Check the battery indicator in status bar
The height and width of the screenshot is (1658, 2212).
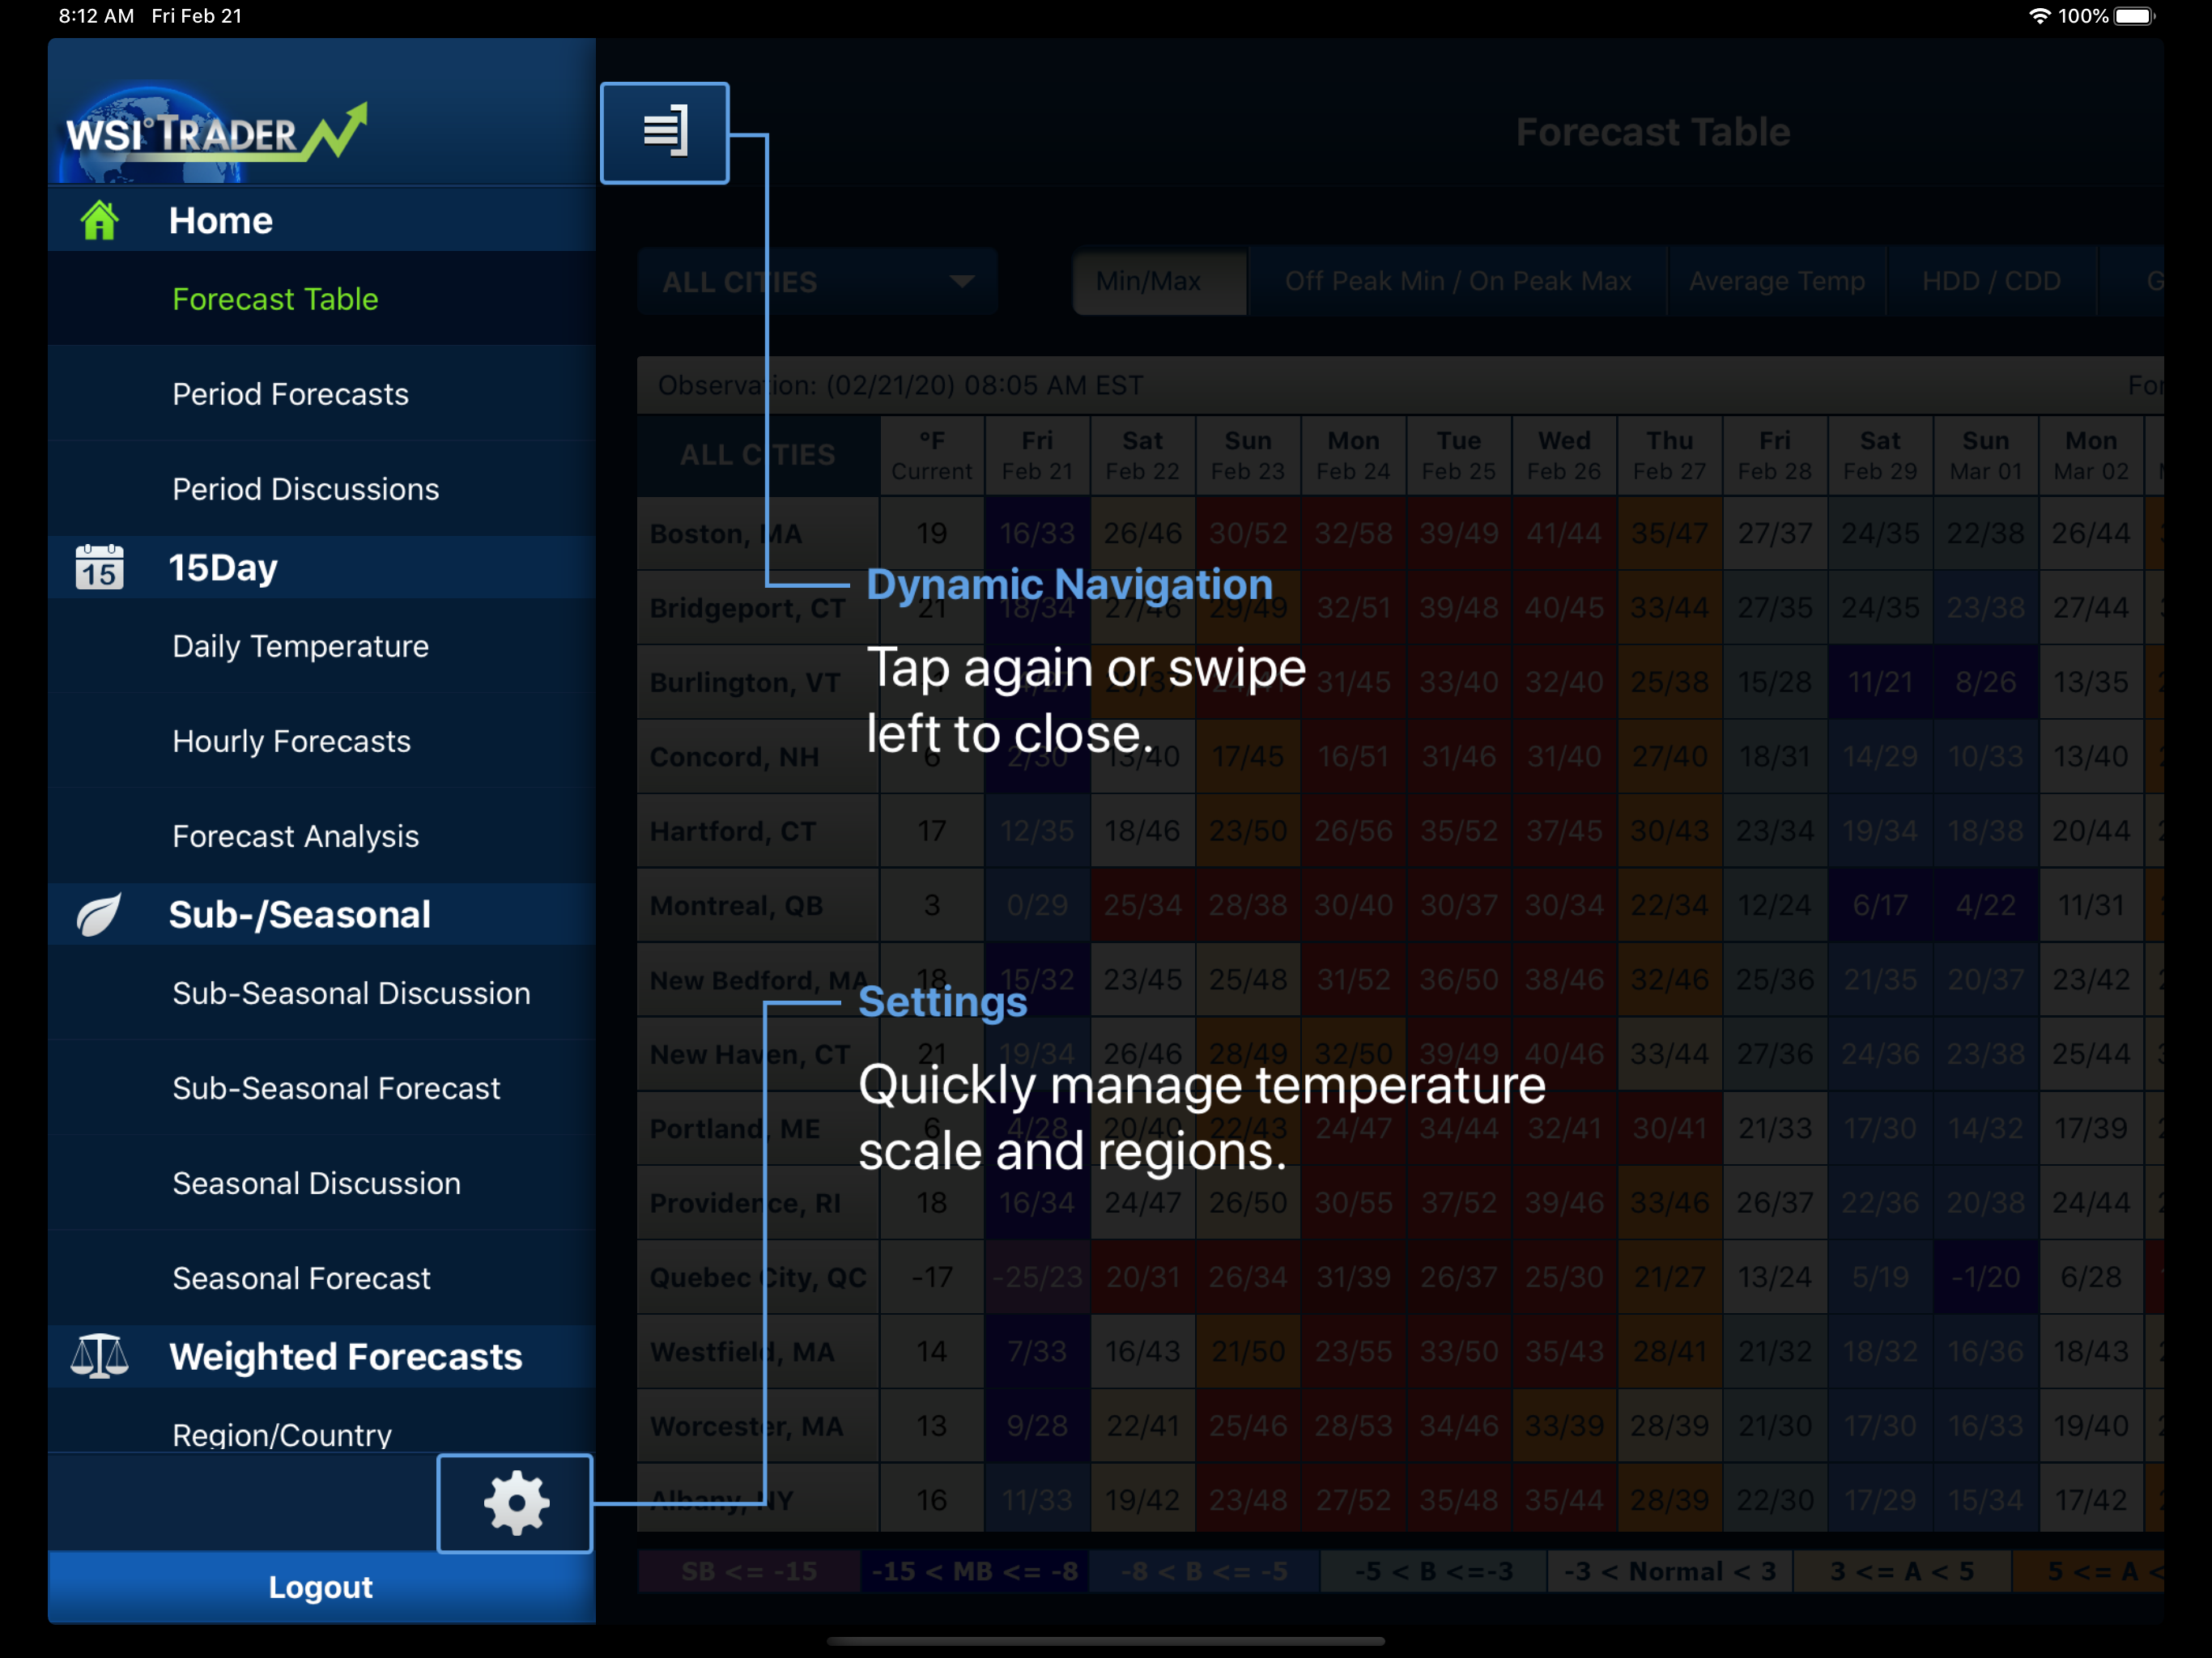(2134, 16)
